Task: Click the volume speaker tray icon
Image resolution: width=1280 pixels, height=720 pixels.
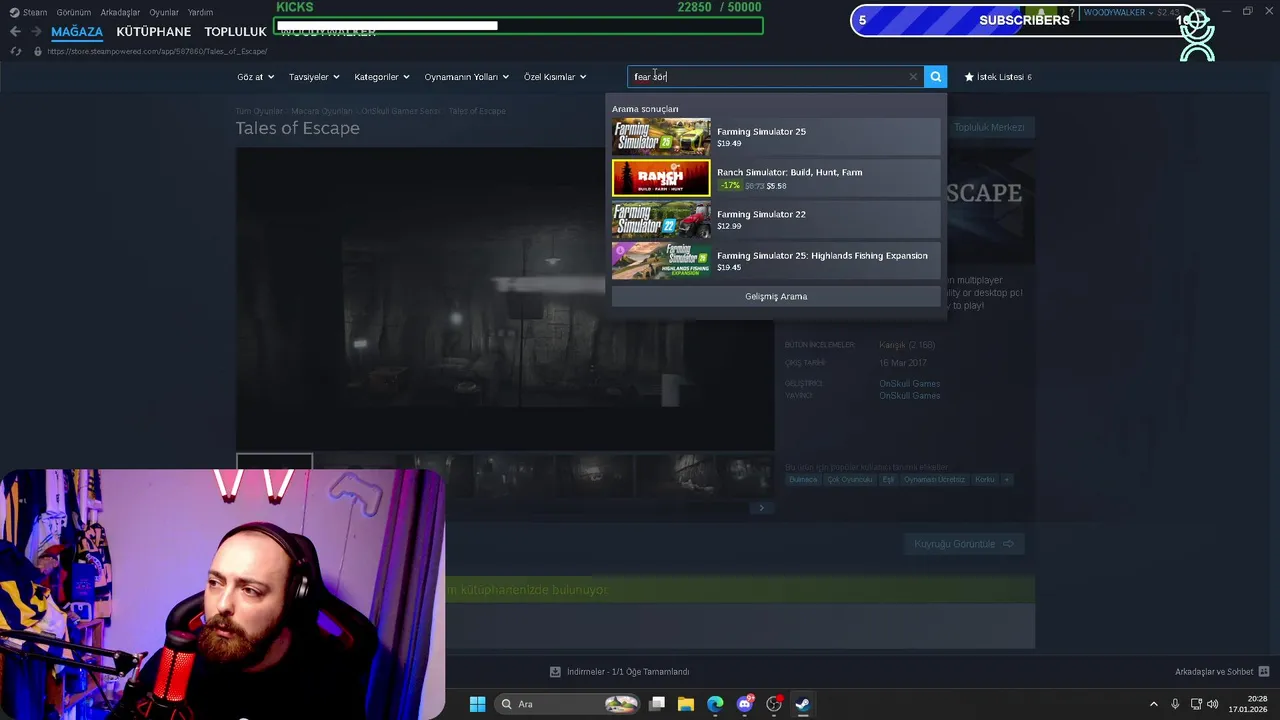Action: click(1212, 704)
